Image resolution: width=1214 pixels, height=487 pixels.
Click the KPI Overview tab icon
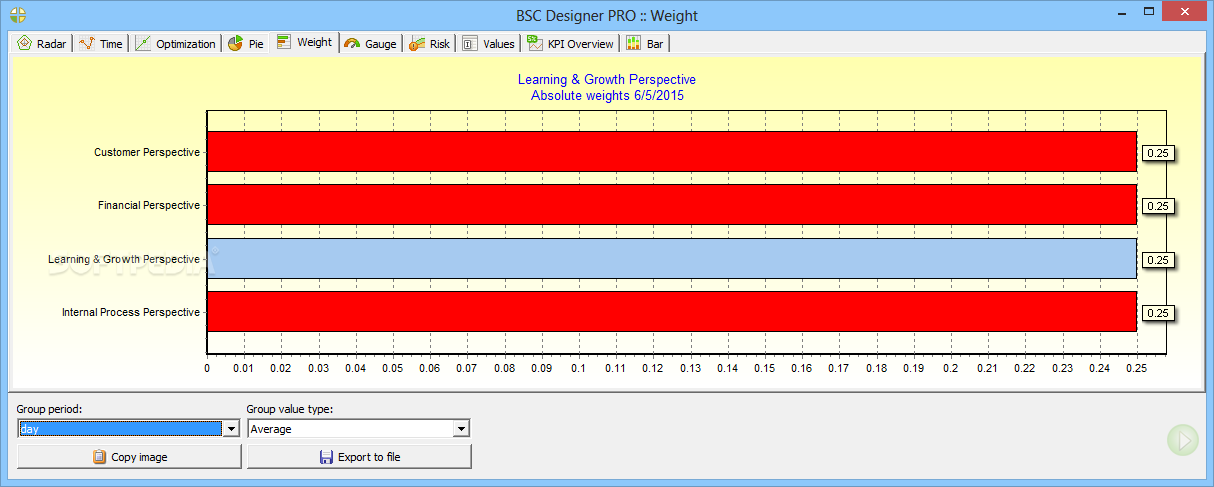(x=534, y=43)
